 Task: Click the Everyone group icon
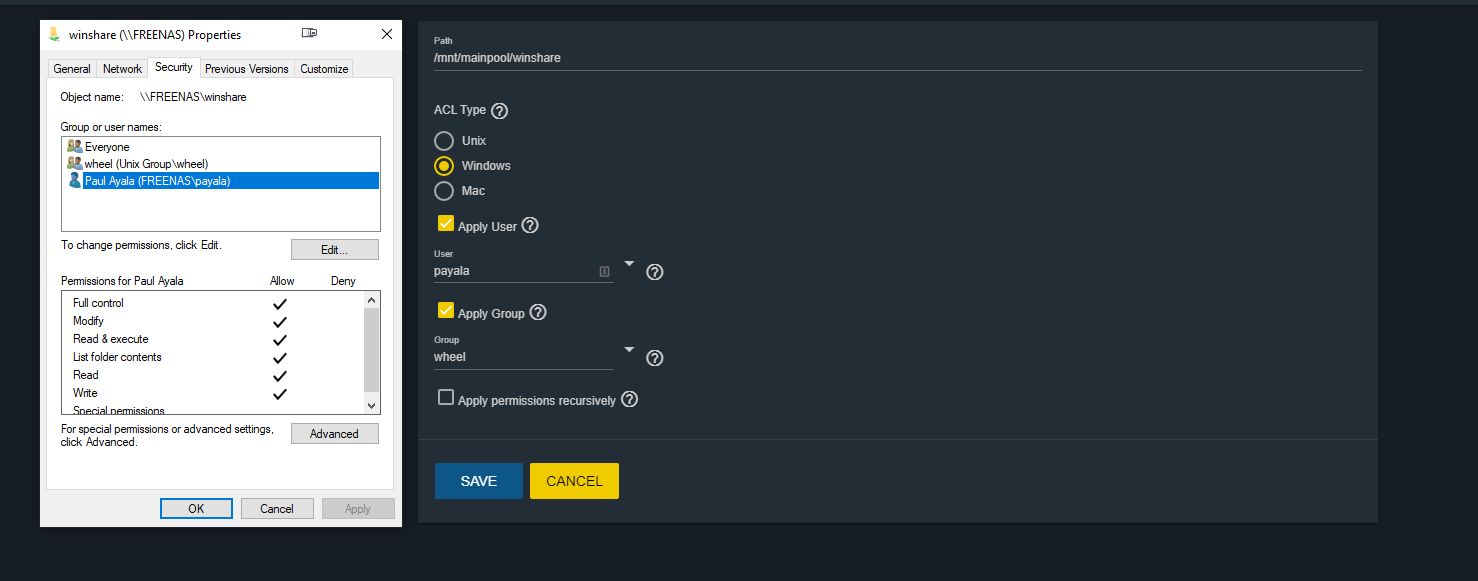click(75, 147)
